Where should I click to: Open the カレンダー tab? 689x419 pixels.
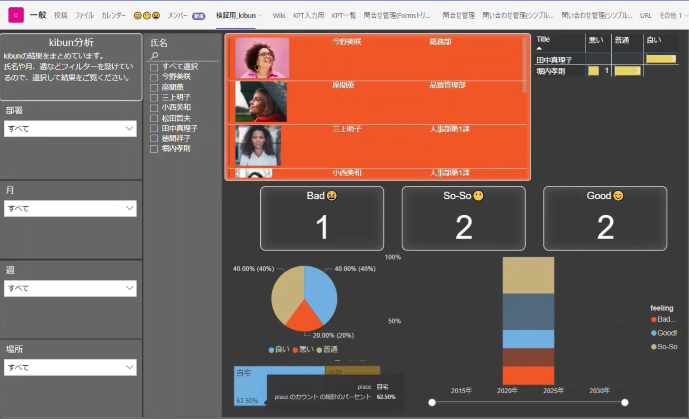tap(113, 16)
